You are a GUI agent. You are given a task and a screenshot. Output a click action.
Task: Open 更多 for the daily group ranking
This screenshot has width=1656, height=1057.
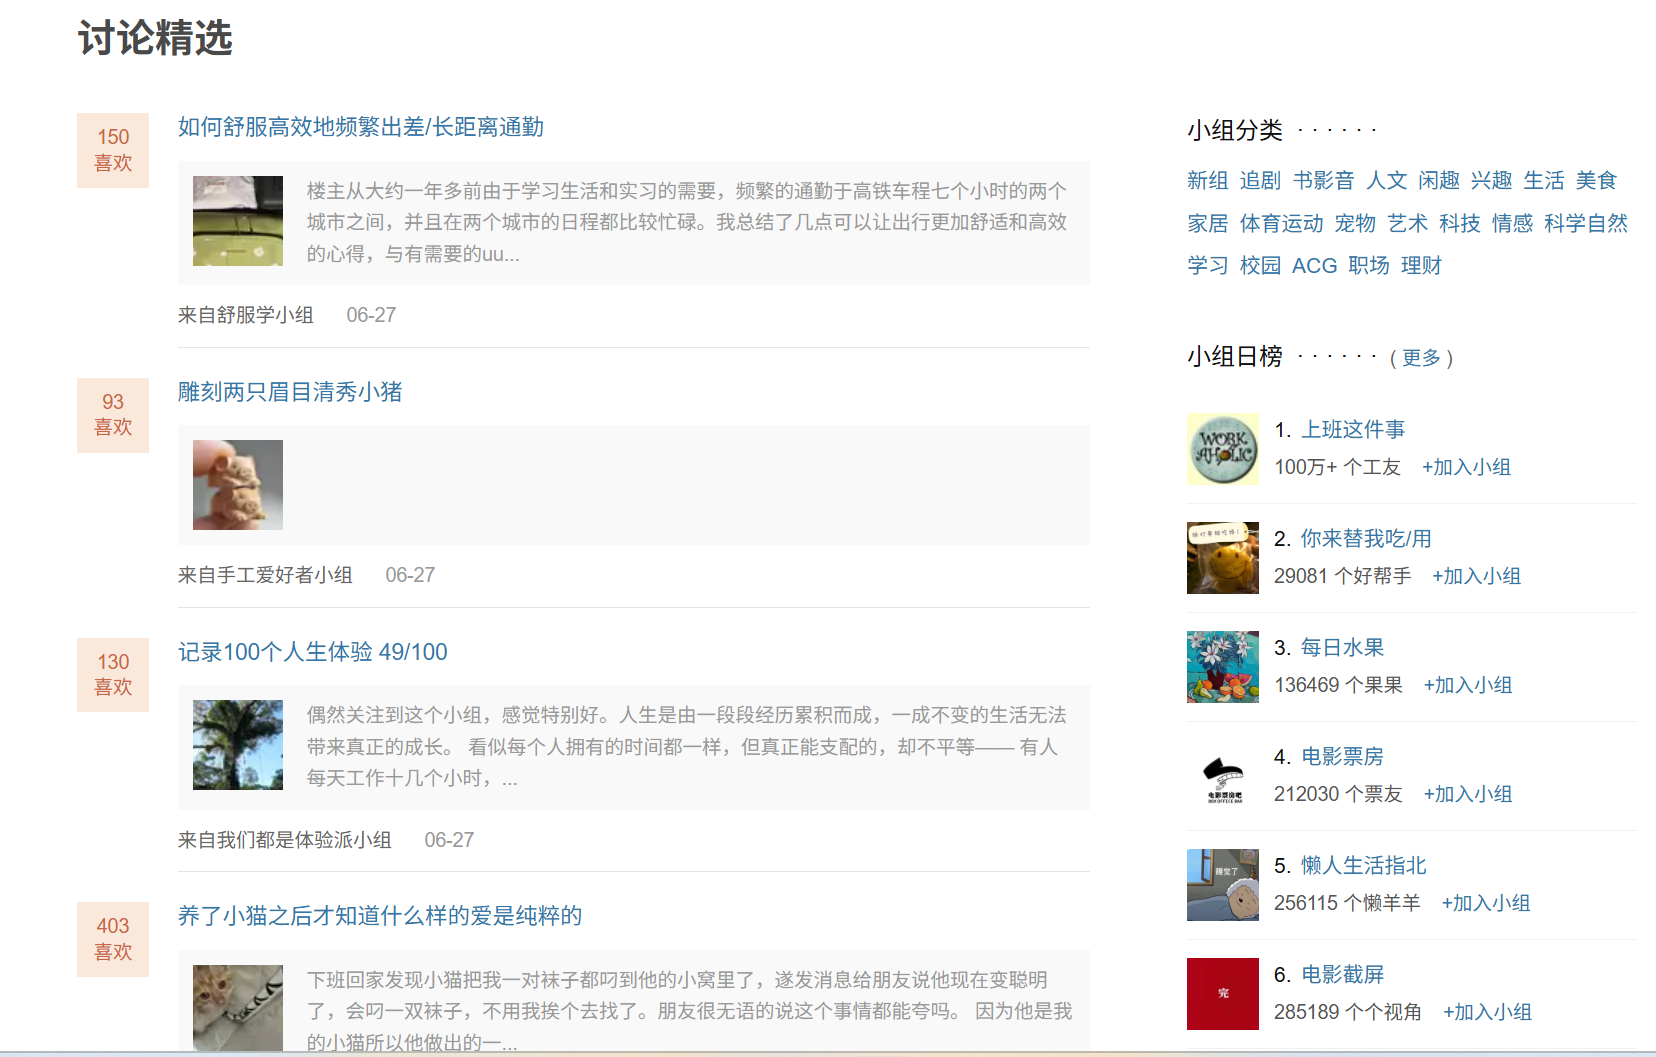1421,358
